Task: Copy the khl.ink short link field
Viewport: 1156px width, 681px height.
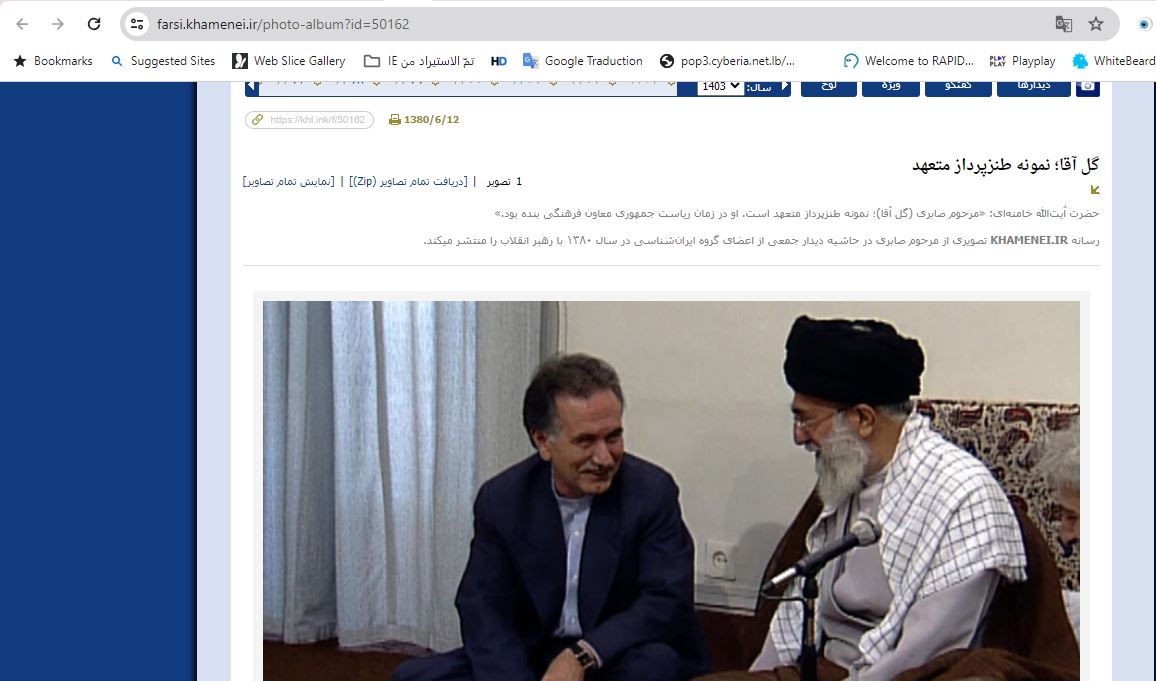Action: 310,119
